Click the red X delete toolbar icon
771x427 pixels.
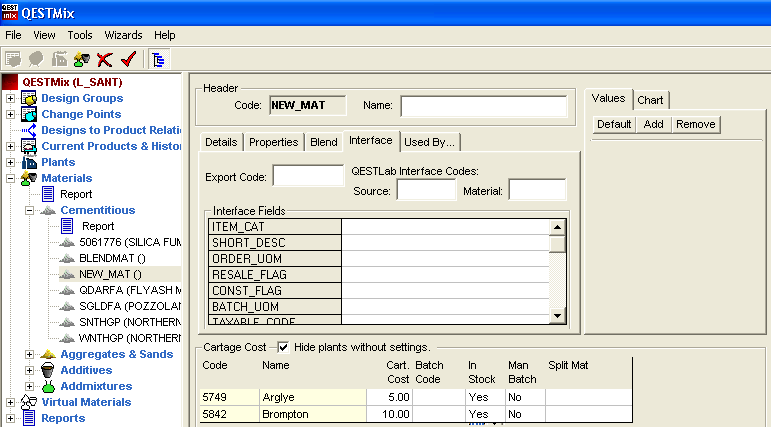pos(104,59)
